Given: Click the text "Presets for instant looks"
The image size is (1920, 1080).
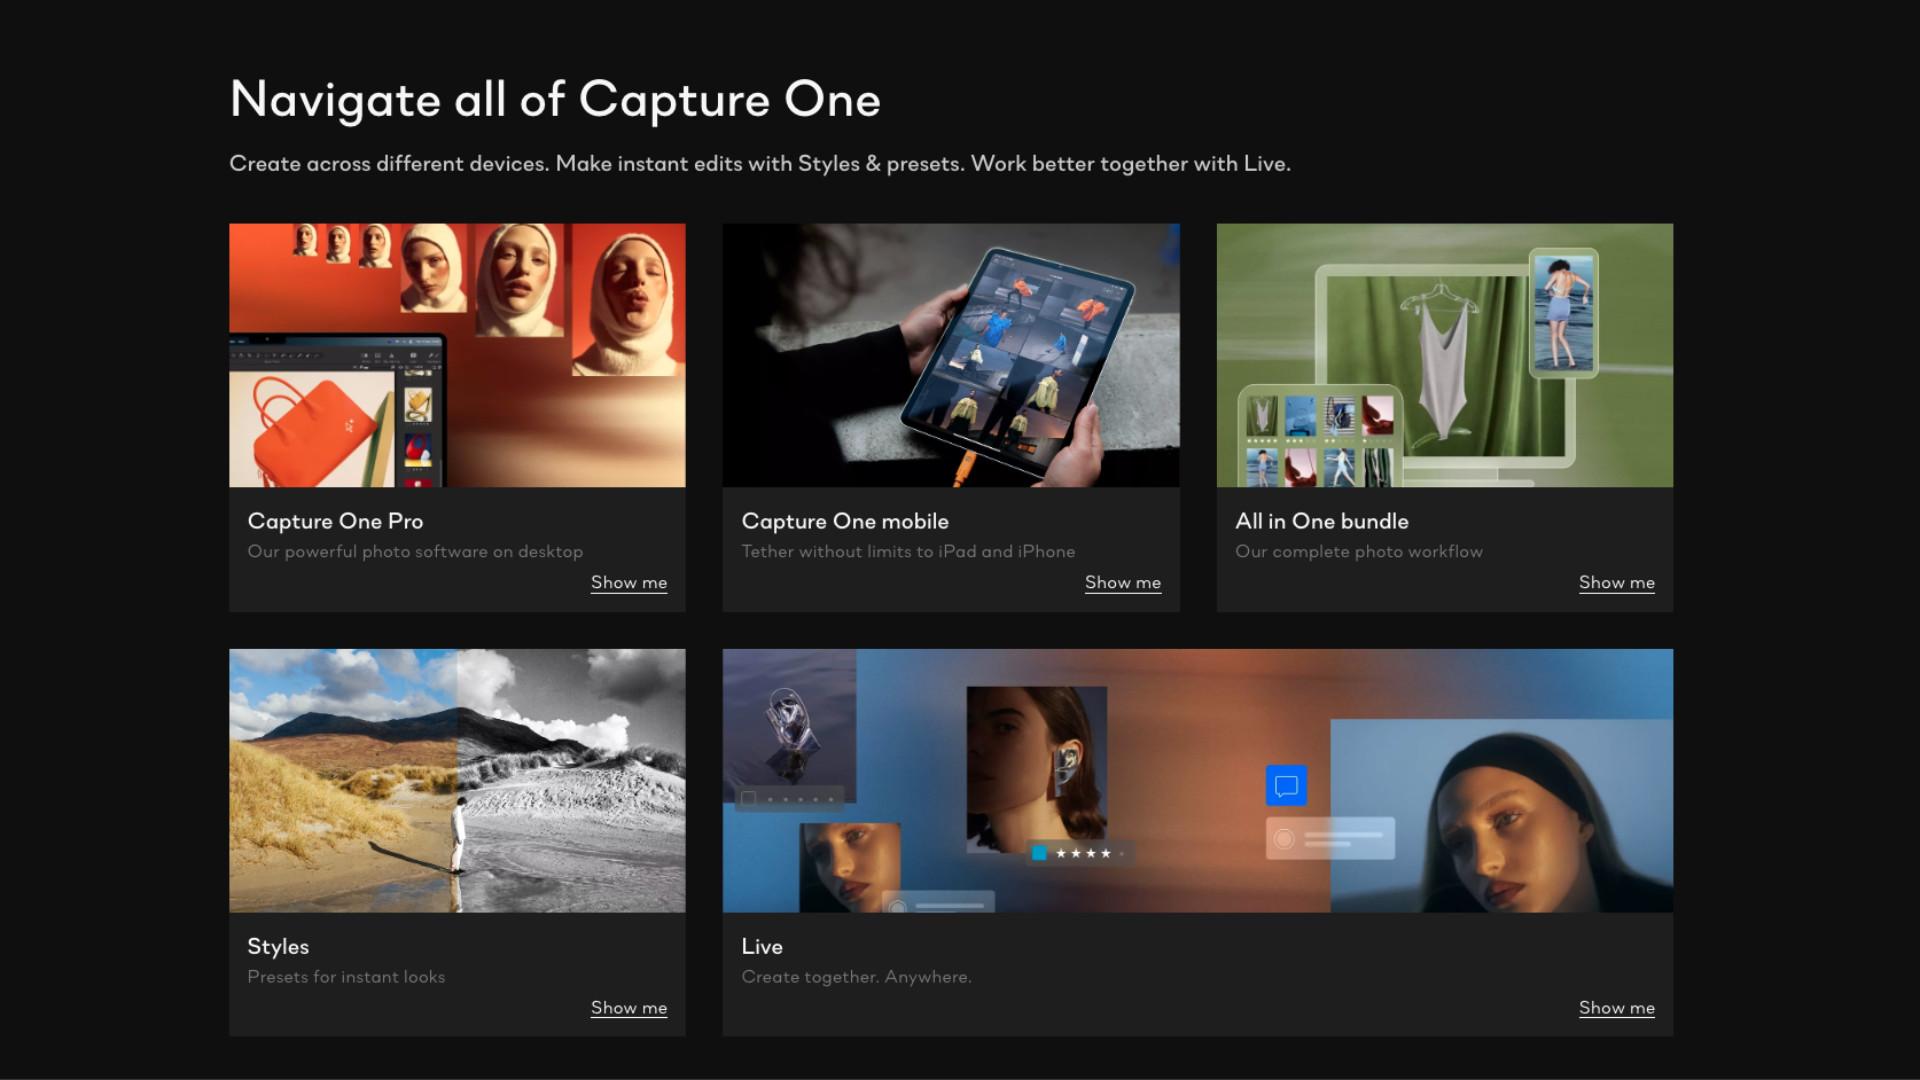Looking at the screenshot, I should [346, 977].
